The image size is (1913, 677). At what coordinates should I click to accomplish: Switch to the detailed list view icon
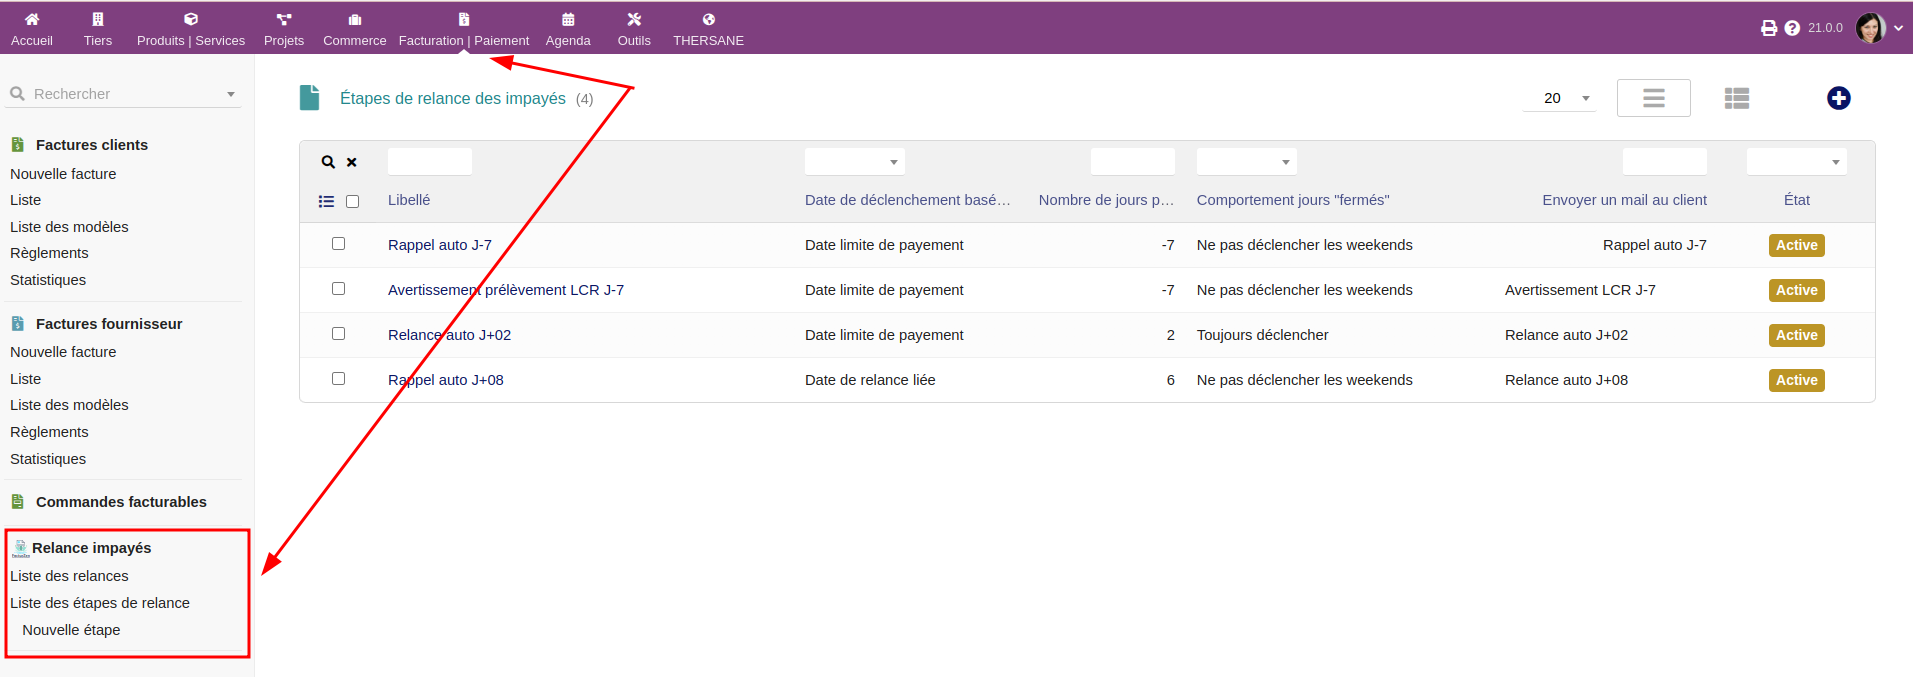click(1736, 98)
